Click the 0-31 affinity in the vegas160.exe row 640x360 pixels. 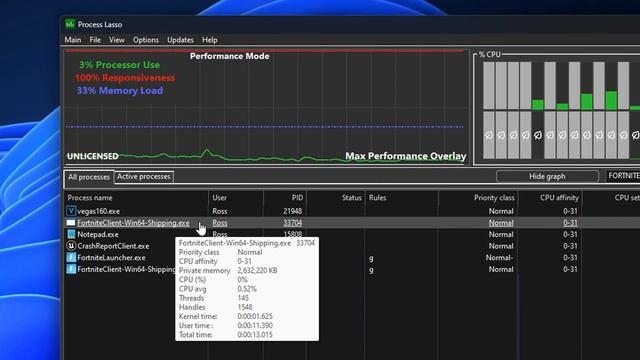click(570, 211)
